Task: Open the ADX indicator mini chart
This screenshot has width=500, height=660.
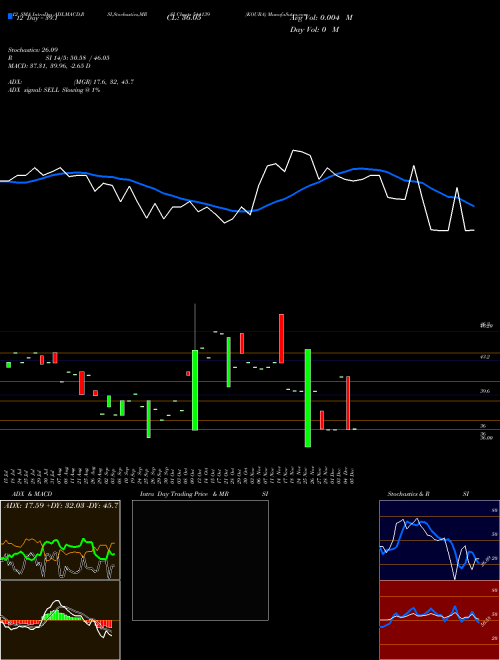Action: pos(60,540)
